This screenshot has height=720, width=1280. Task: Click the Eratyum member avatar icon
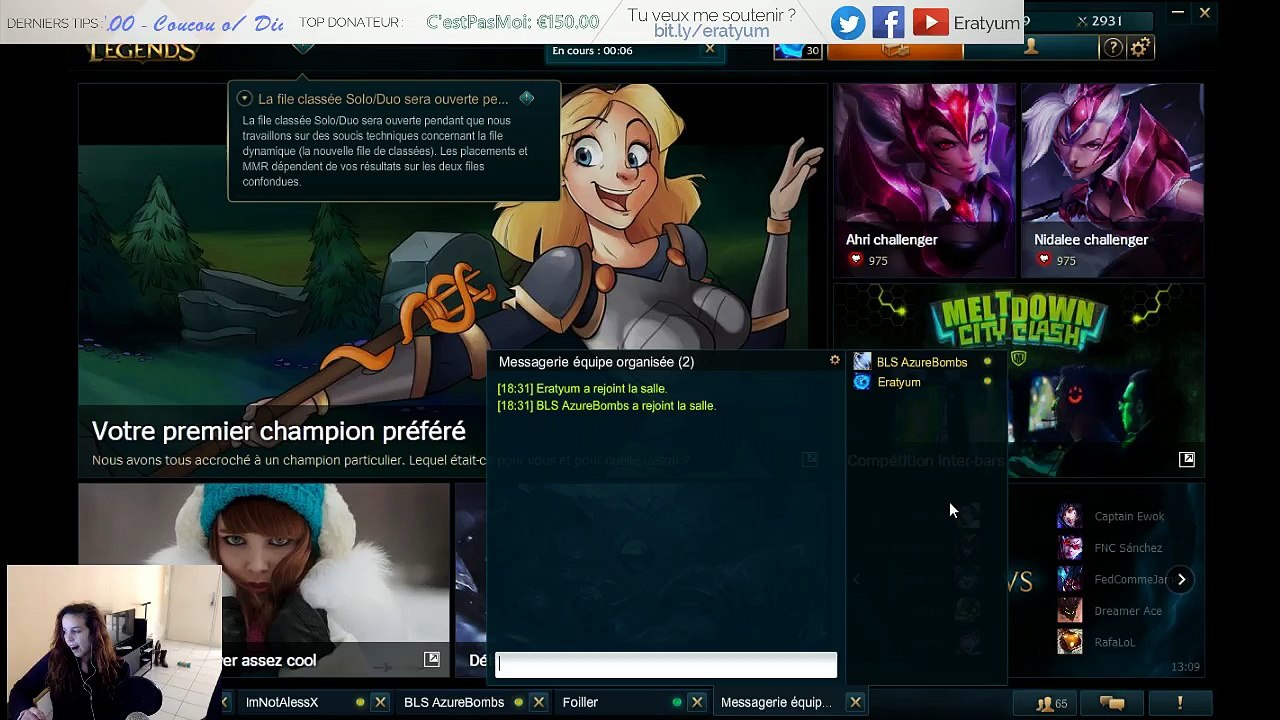(862, 382)
